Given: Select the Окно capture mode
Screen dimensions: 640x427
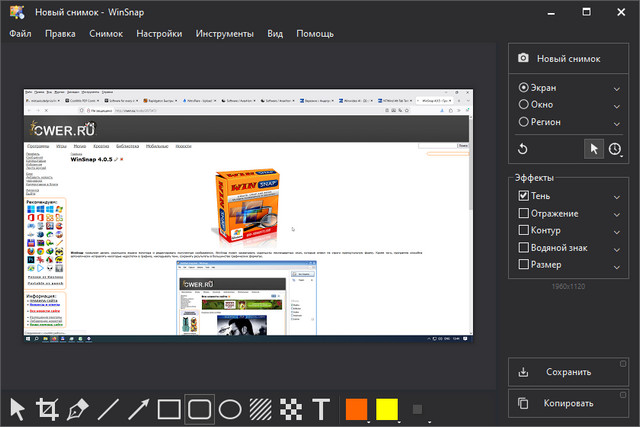Looking at the screenshot, I should (x=536, y=105).
